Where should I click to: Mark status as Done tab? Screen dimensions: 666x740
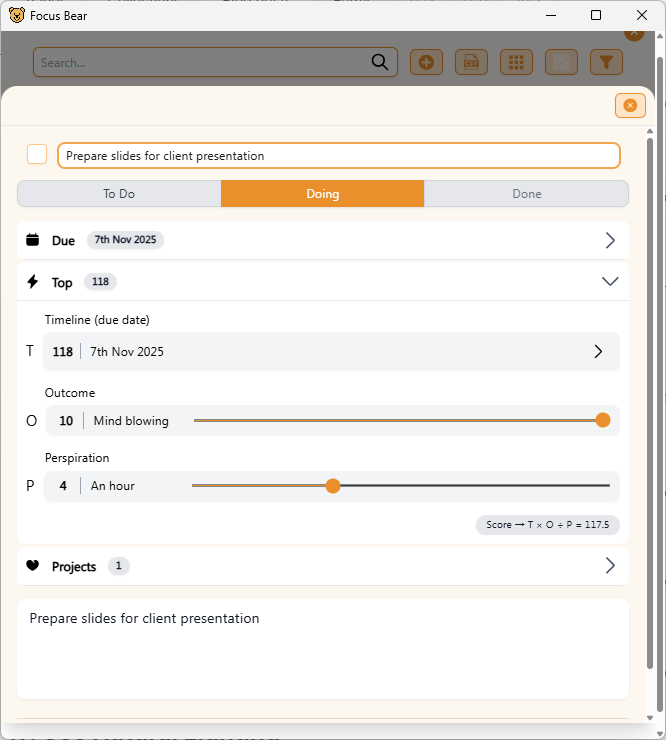pos(526,193)
